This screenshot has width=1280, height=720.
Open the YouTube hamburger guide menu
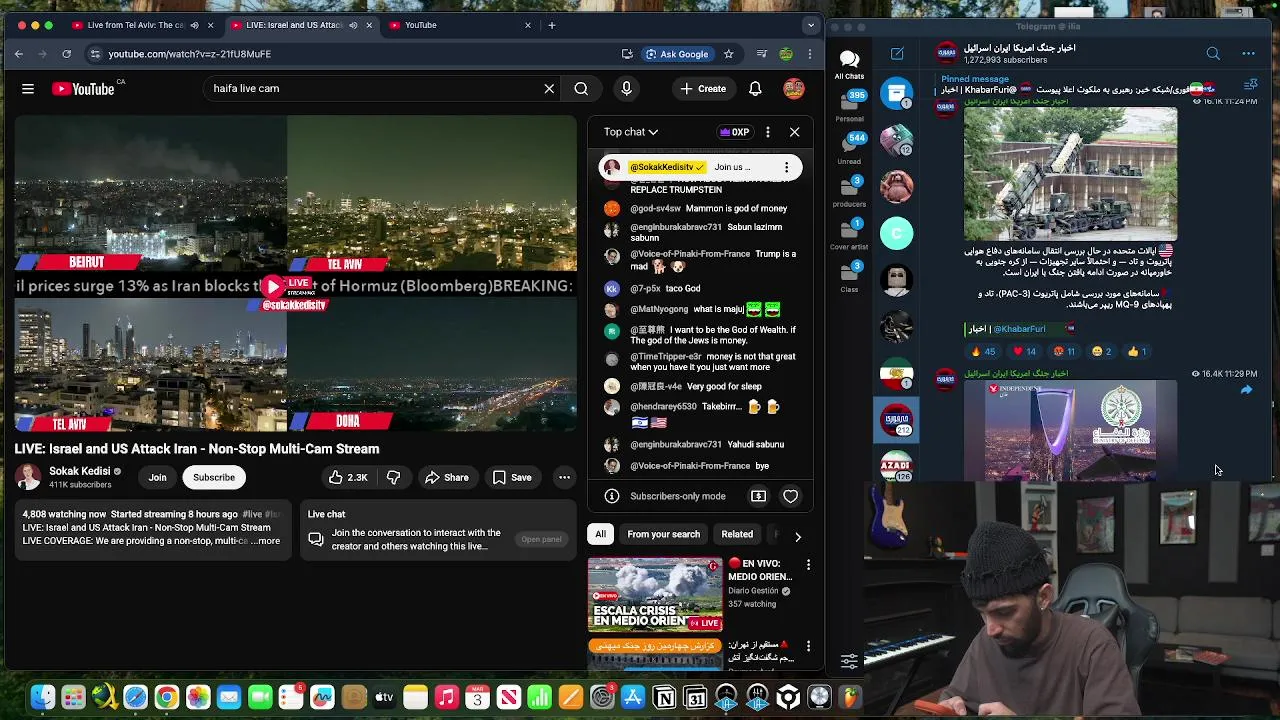28,89
